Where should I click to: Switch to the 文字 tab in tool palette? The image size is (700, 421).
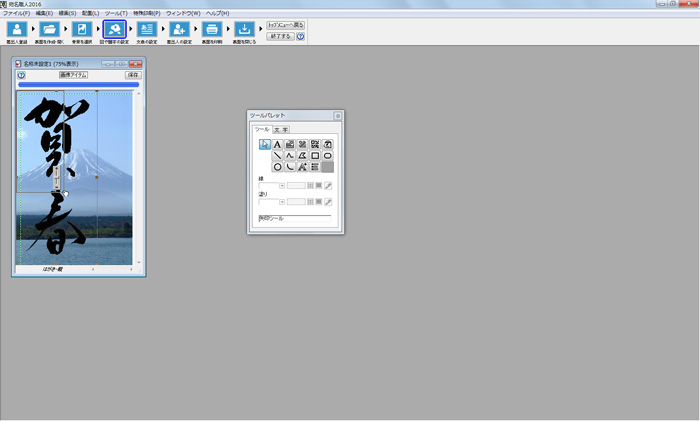coord(282,129)
